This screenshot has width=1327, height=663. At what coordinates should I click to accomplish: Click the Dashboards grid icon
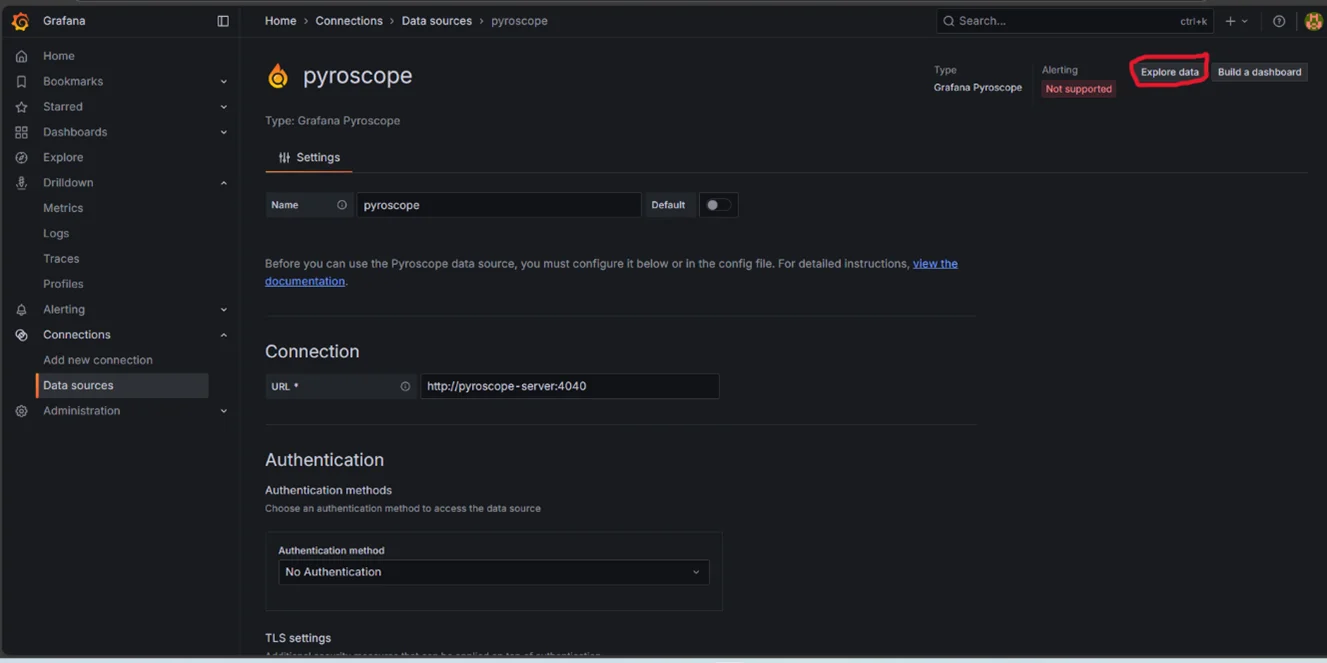pyautogui.click(x=21, y=132)
